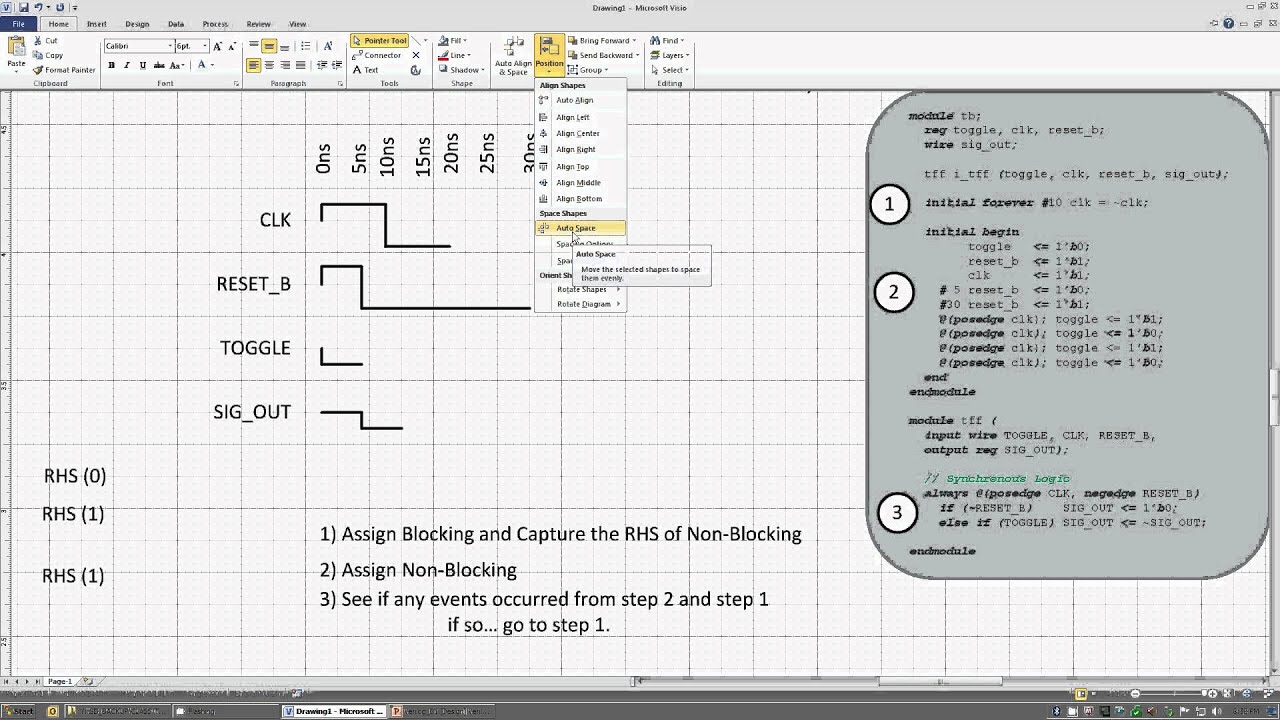The height and width of the screenshot is (720, 1280).
Task: Click the Grow Font icon
Action: [x=218, y=46]
